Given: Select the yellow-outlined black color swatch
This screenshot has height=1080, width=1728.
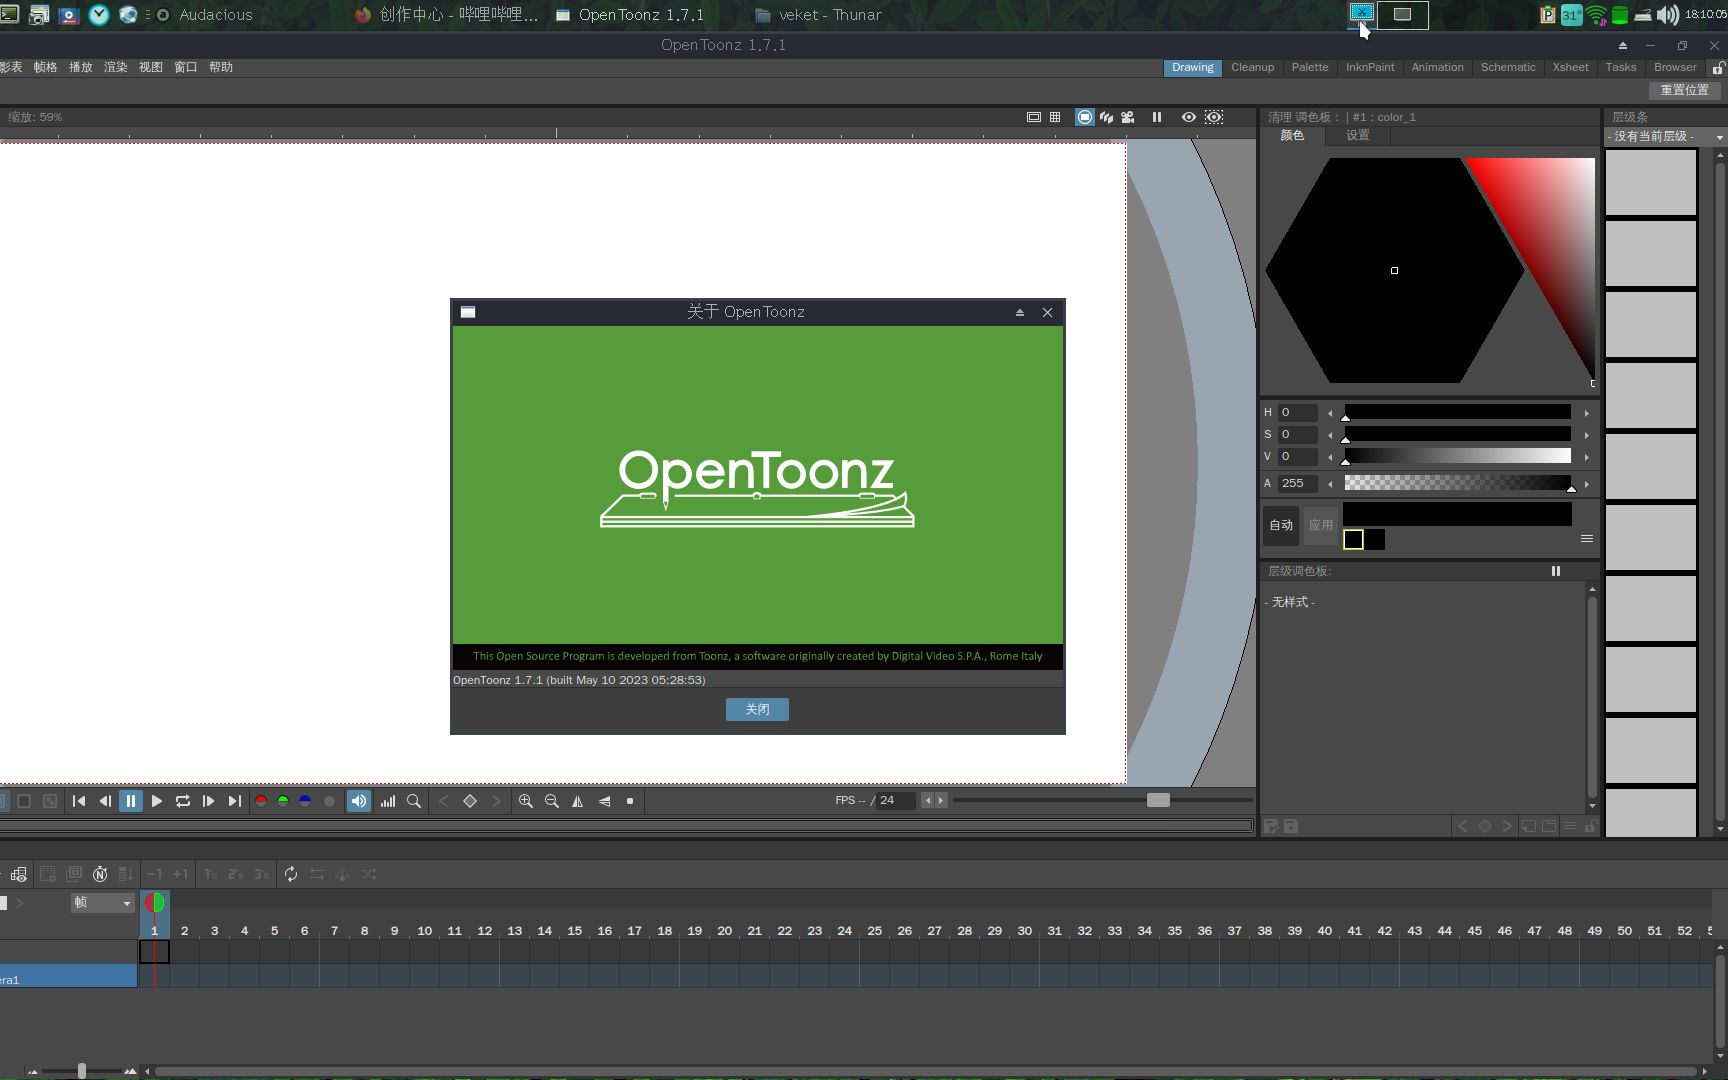Looking at the screenshot, I should pyautogui.click(x=1353, y=540).
